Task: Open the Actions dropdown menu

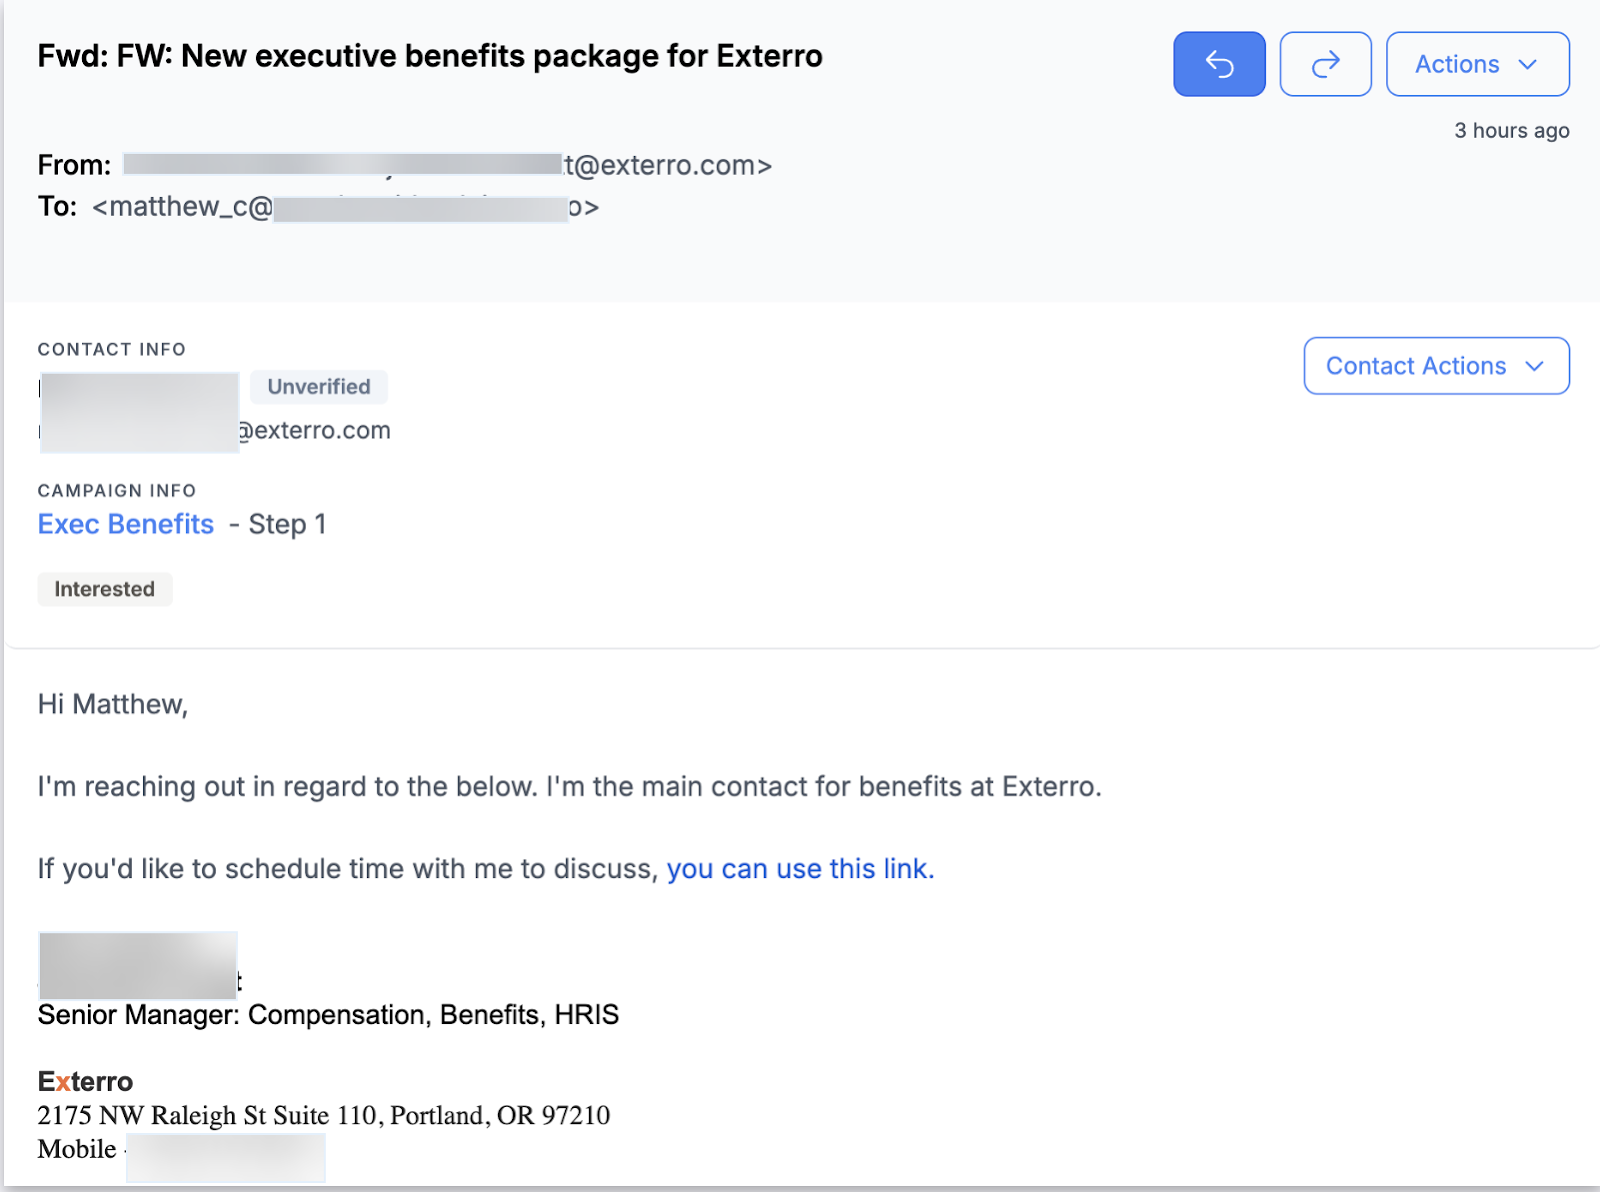Action: click(1477, 64)
